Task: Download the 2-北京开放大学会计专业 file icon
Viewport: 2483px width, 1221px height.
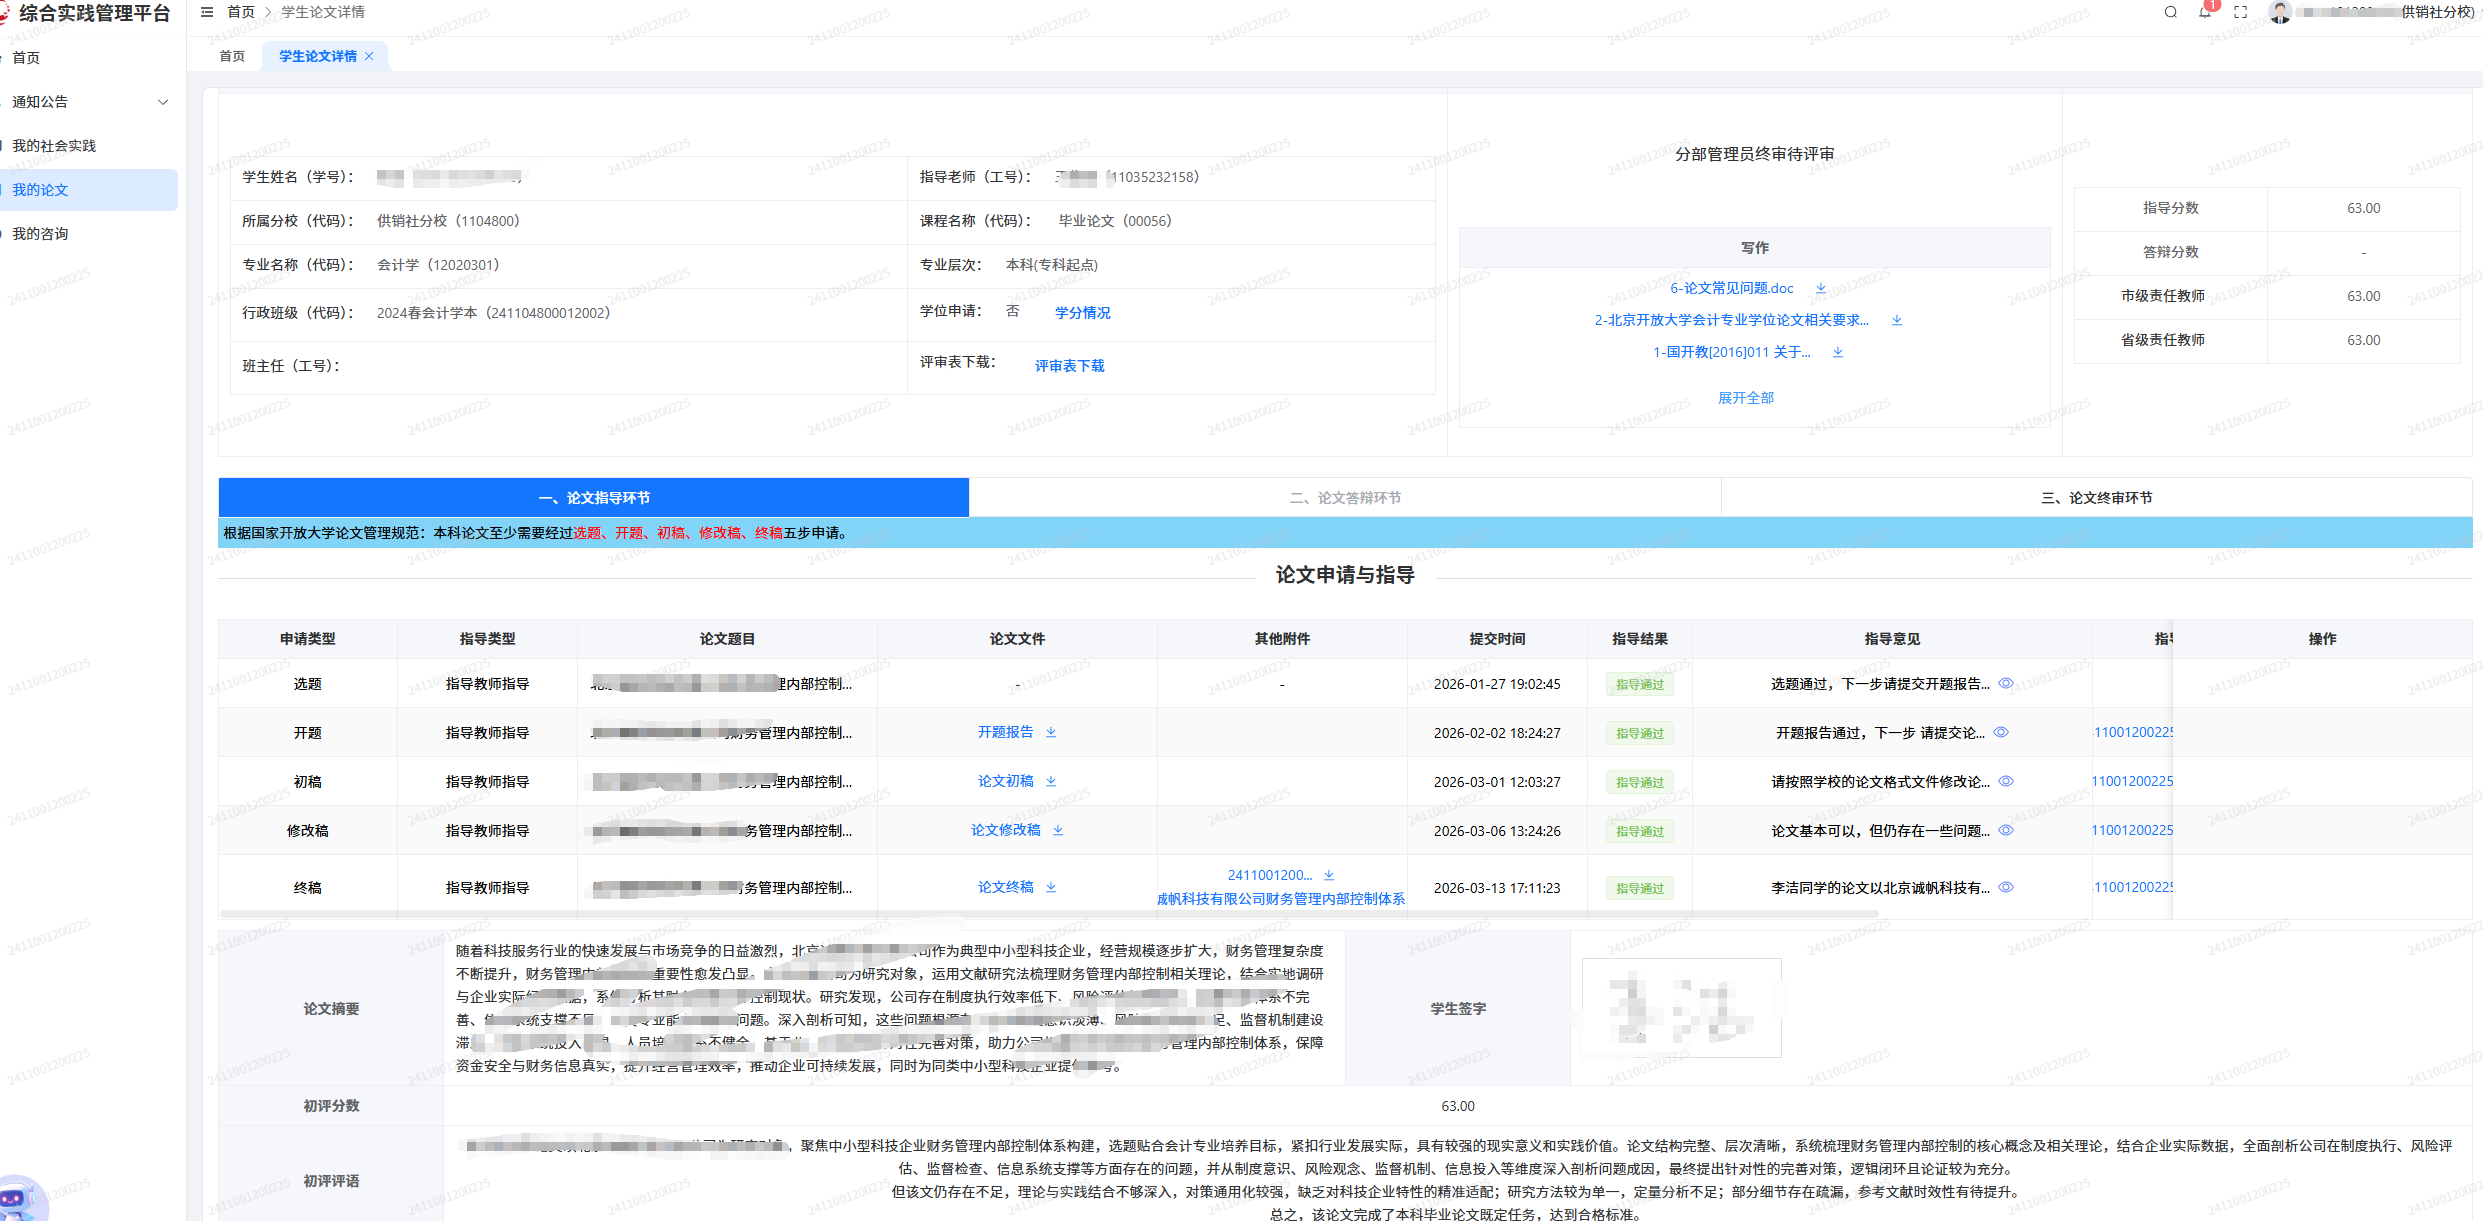Action: point(1897,320)
